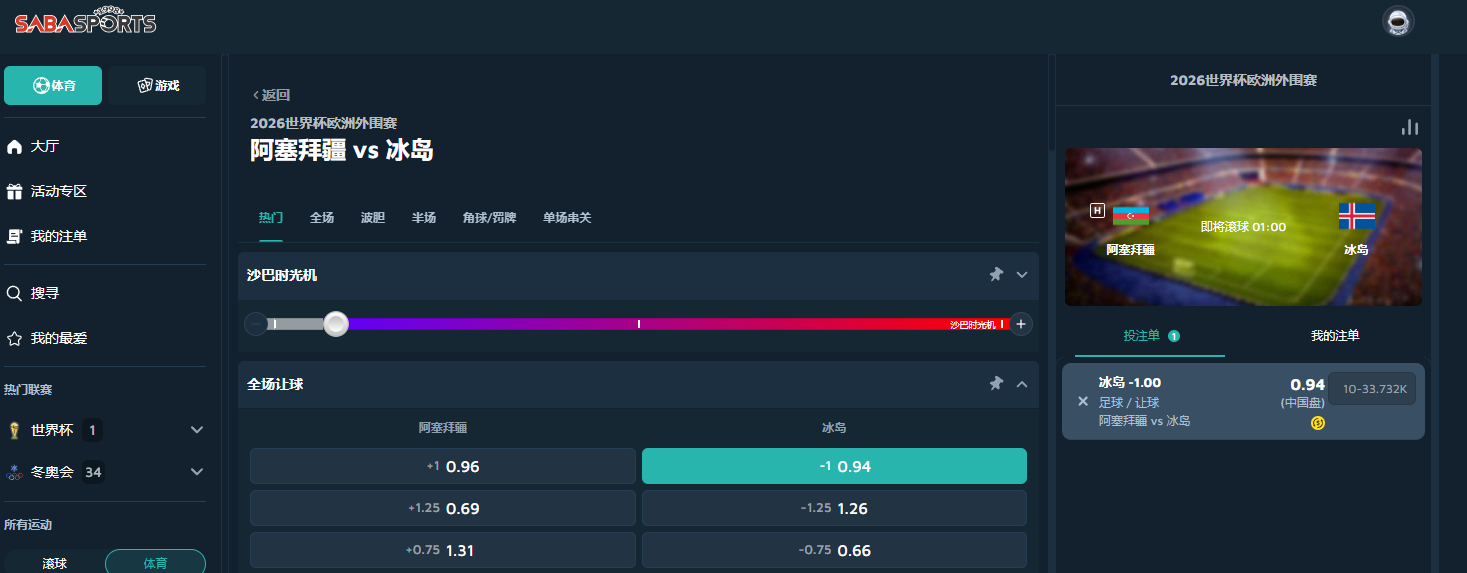The image size is (1467, 573).
Task: Open the statistics bar chart icon
Action: click(1410, 127)
